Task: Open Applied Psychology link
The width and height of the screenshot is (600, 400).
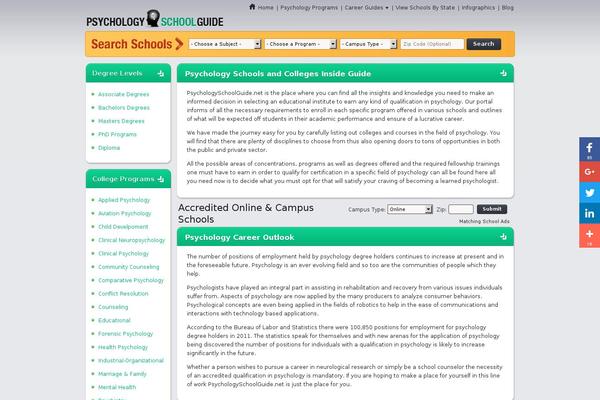Action: [x=124, y=200]
